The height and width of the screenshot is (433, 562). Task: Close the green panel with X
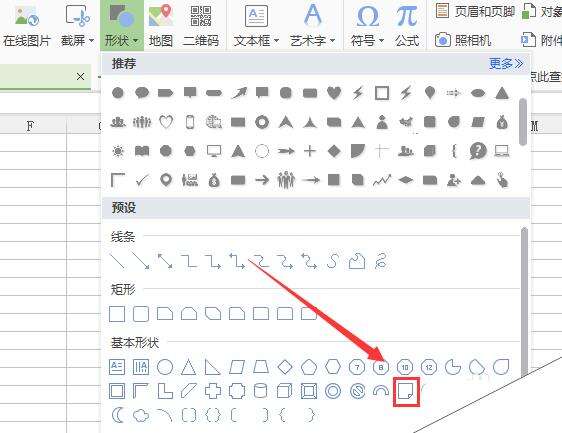point(81,76)
